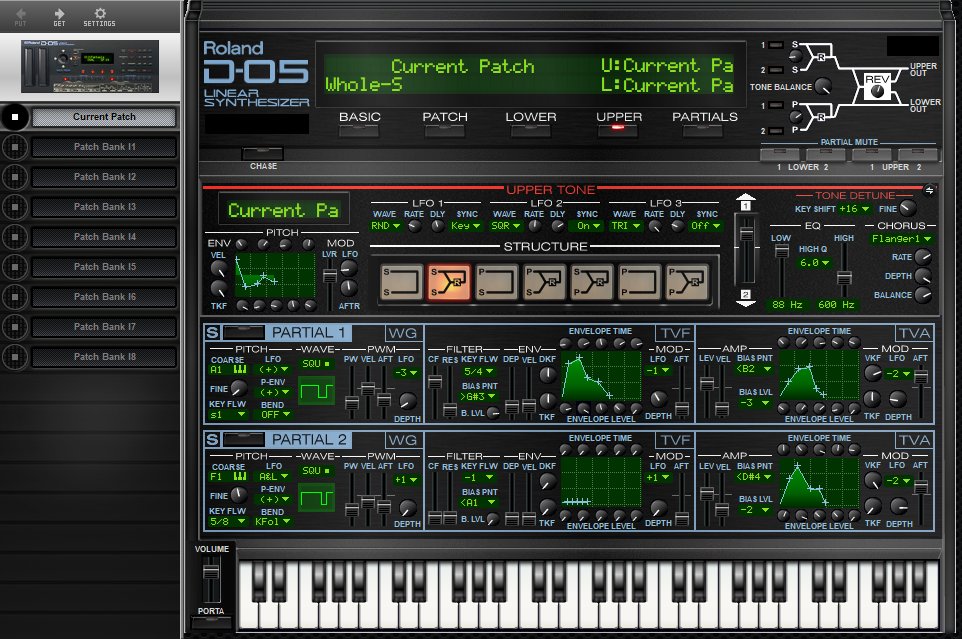Click the REV reverb knob
Image resolution: width=962 pixels, height=639 pixels.
[x=877, y=91]
